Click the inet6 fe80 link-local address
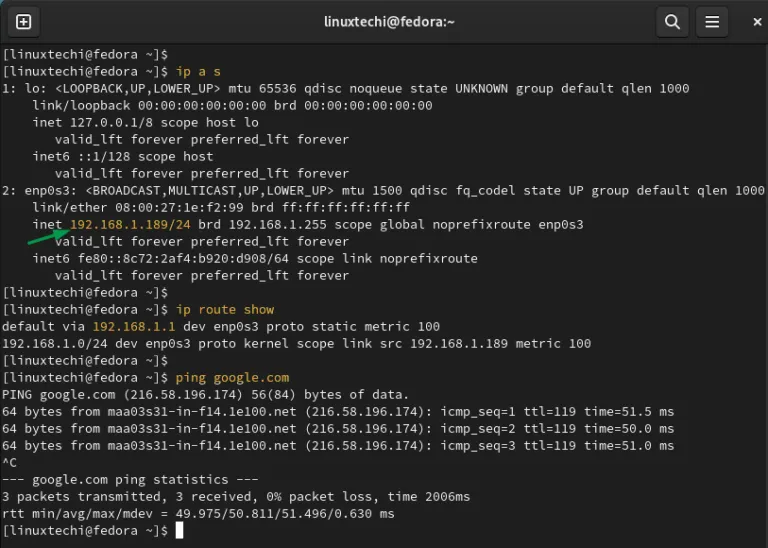The image size is (768, 548). 183,259
